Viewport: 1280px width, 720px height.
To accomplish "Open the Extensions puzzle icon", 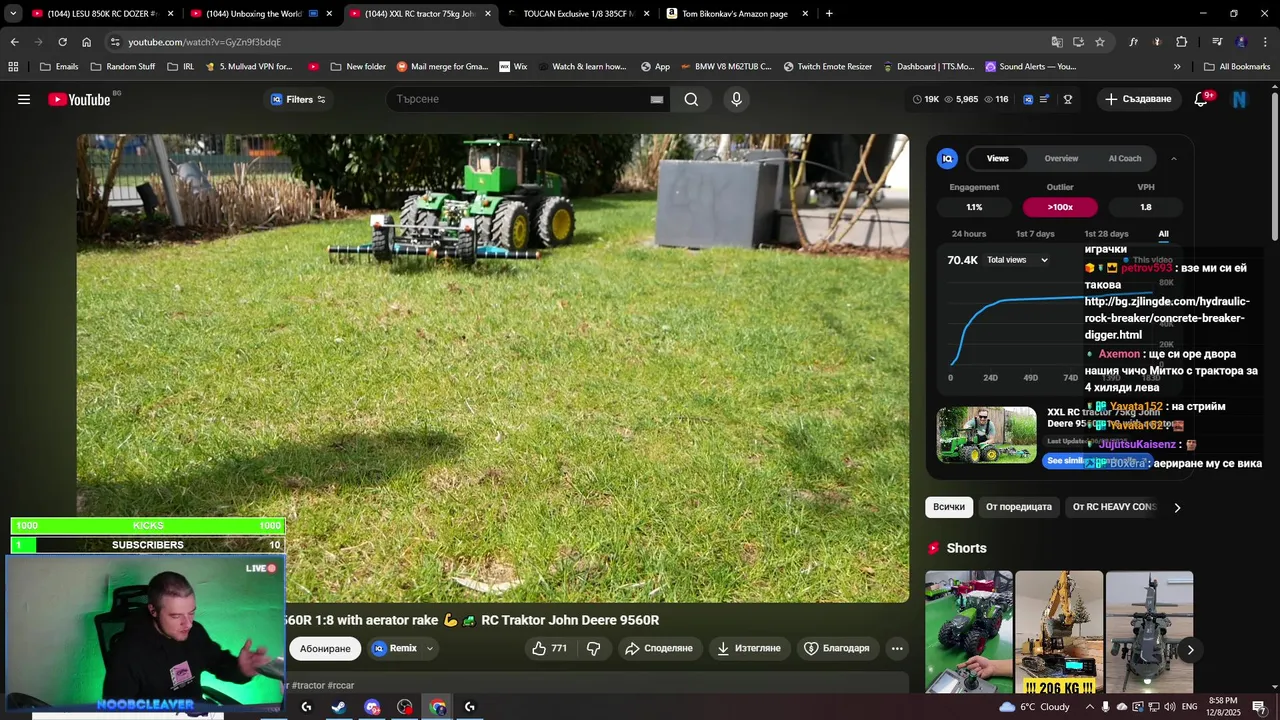I will pos(1181,42).
